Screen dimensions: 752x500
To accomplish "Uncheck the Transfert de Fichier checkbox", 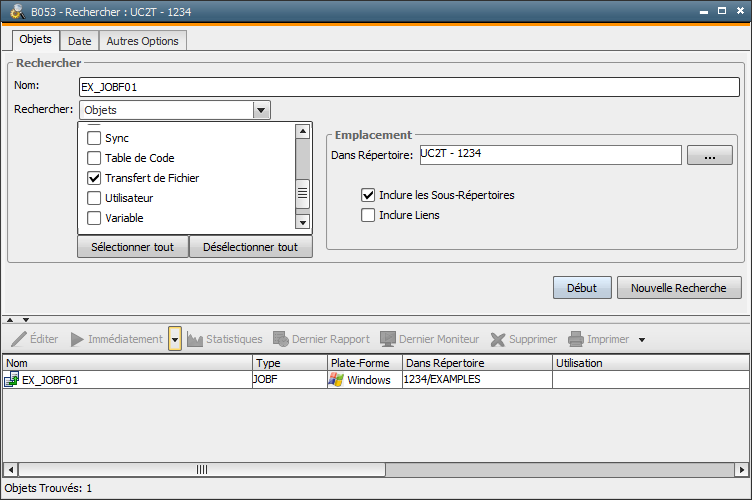I will click(x=94, y=178).
